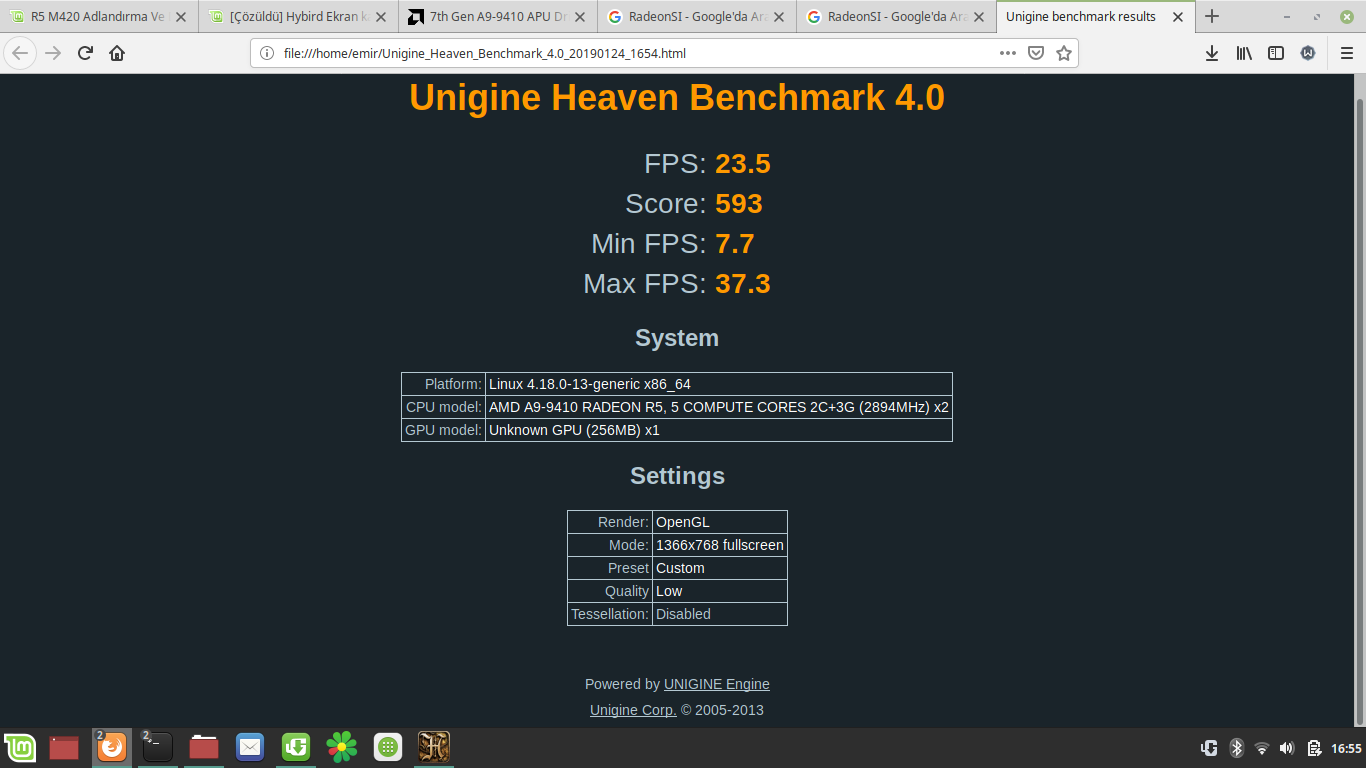Launch the mail client envelope icon
Screen dimensions: 1366x768
250,747
